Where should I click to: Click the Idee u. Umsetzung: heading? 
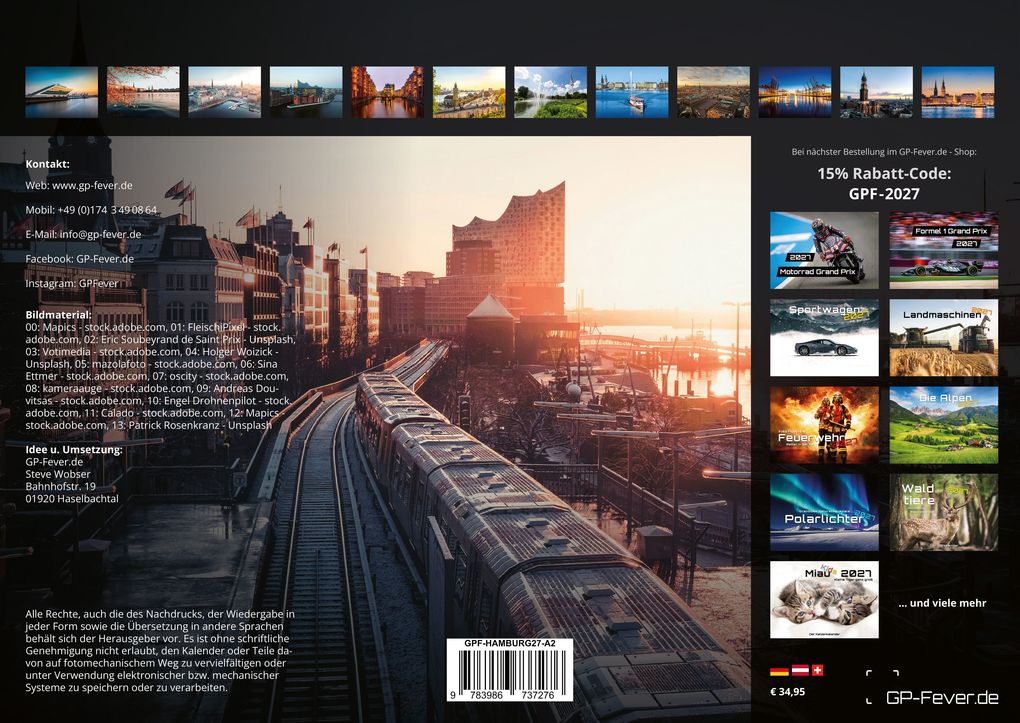pos(74,449)
